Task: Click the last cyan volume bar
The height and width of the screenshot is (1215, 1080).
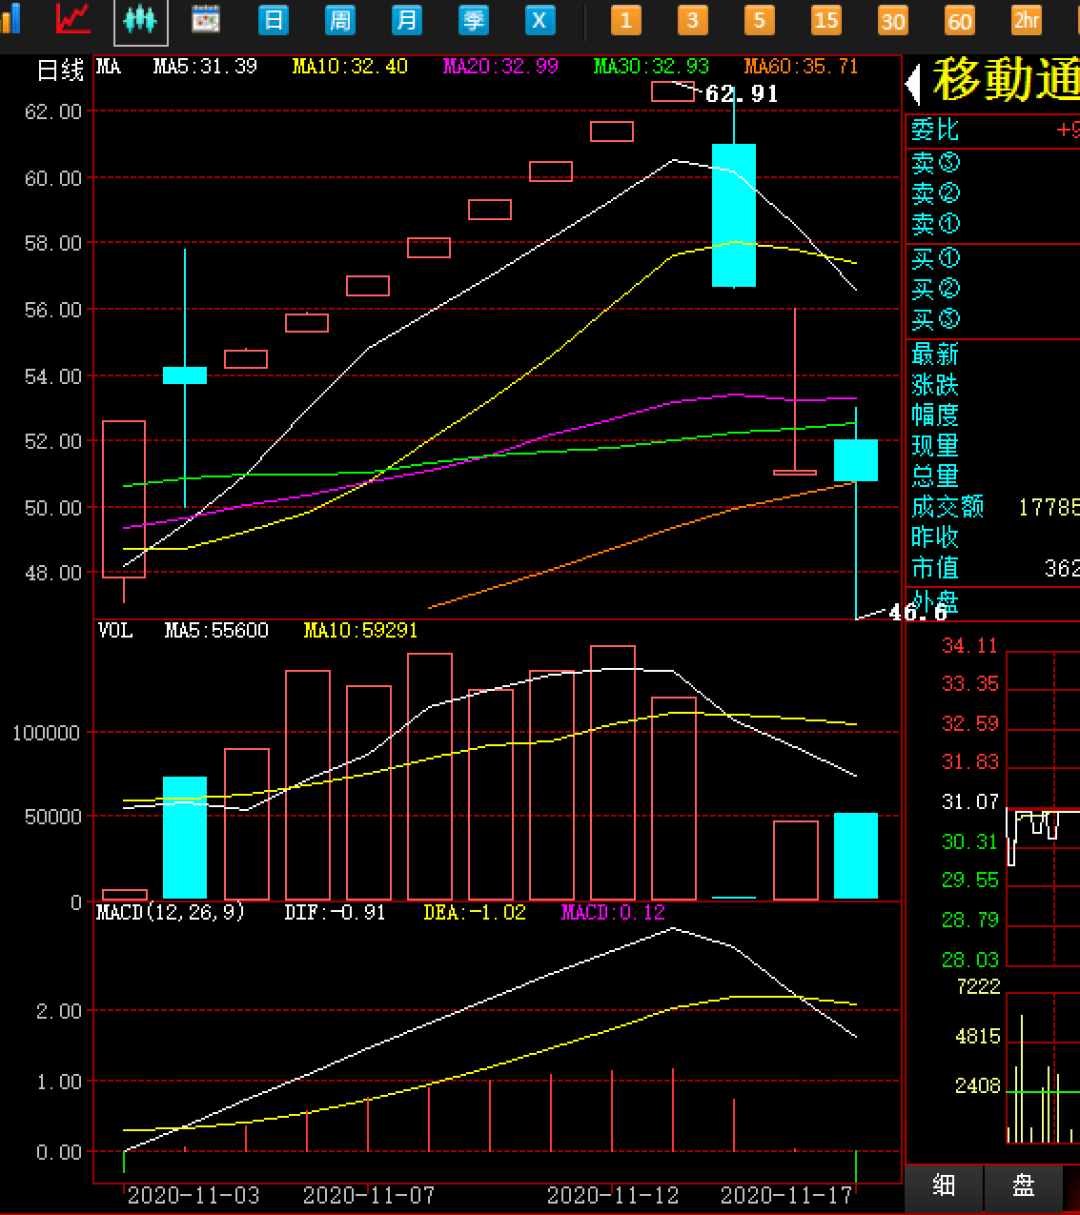Action: [856, 856]
